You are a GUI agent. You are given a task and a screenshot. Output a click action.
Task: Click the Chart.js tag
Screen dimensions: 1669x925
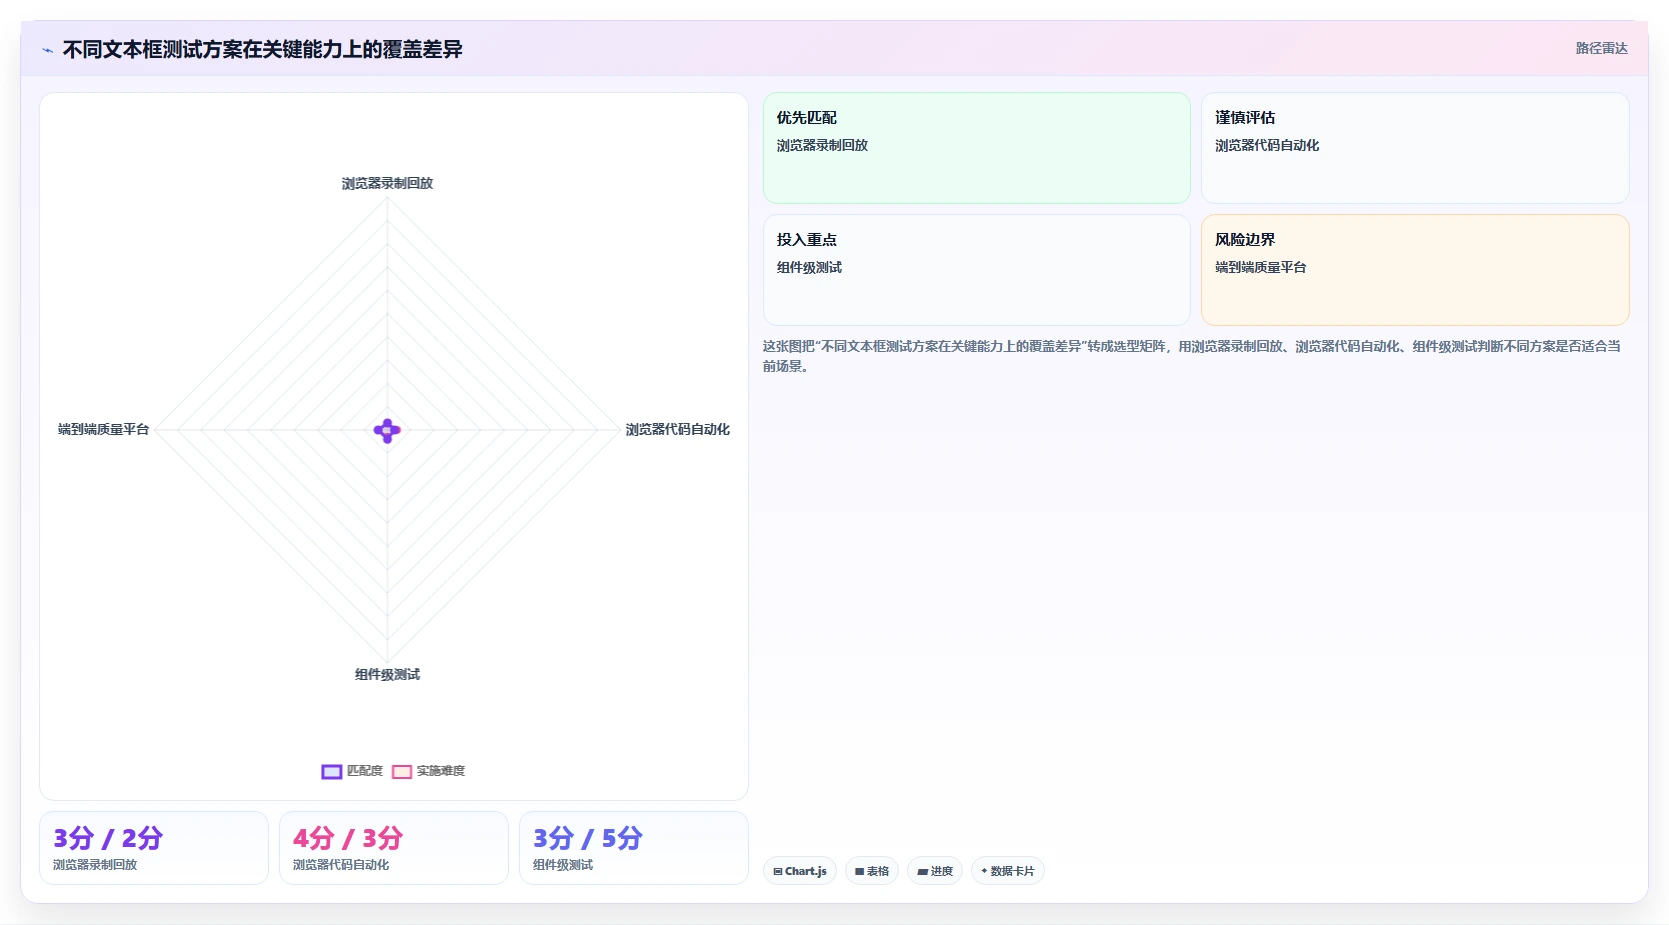pos(800,871)
